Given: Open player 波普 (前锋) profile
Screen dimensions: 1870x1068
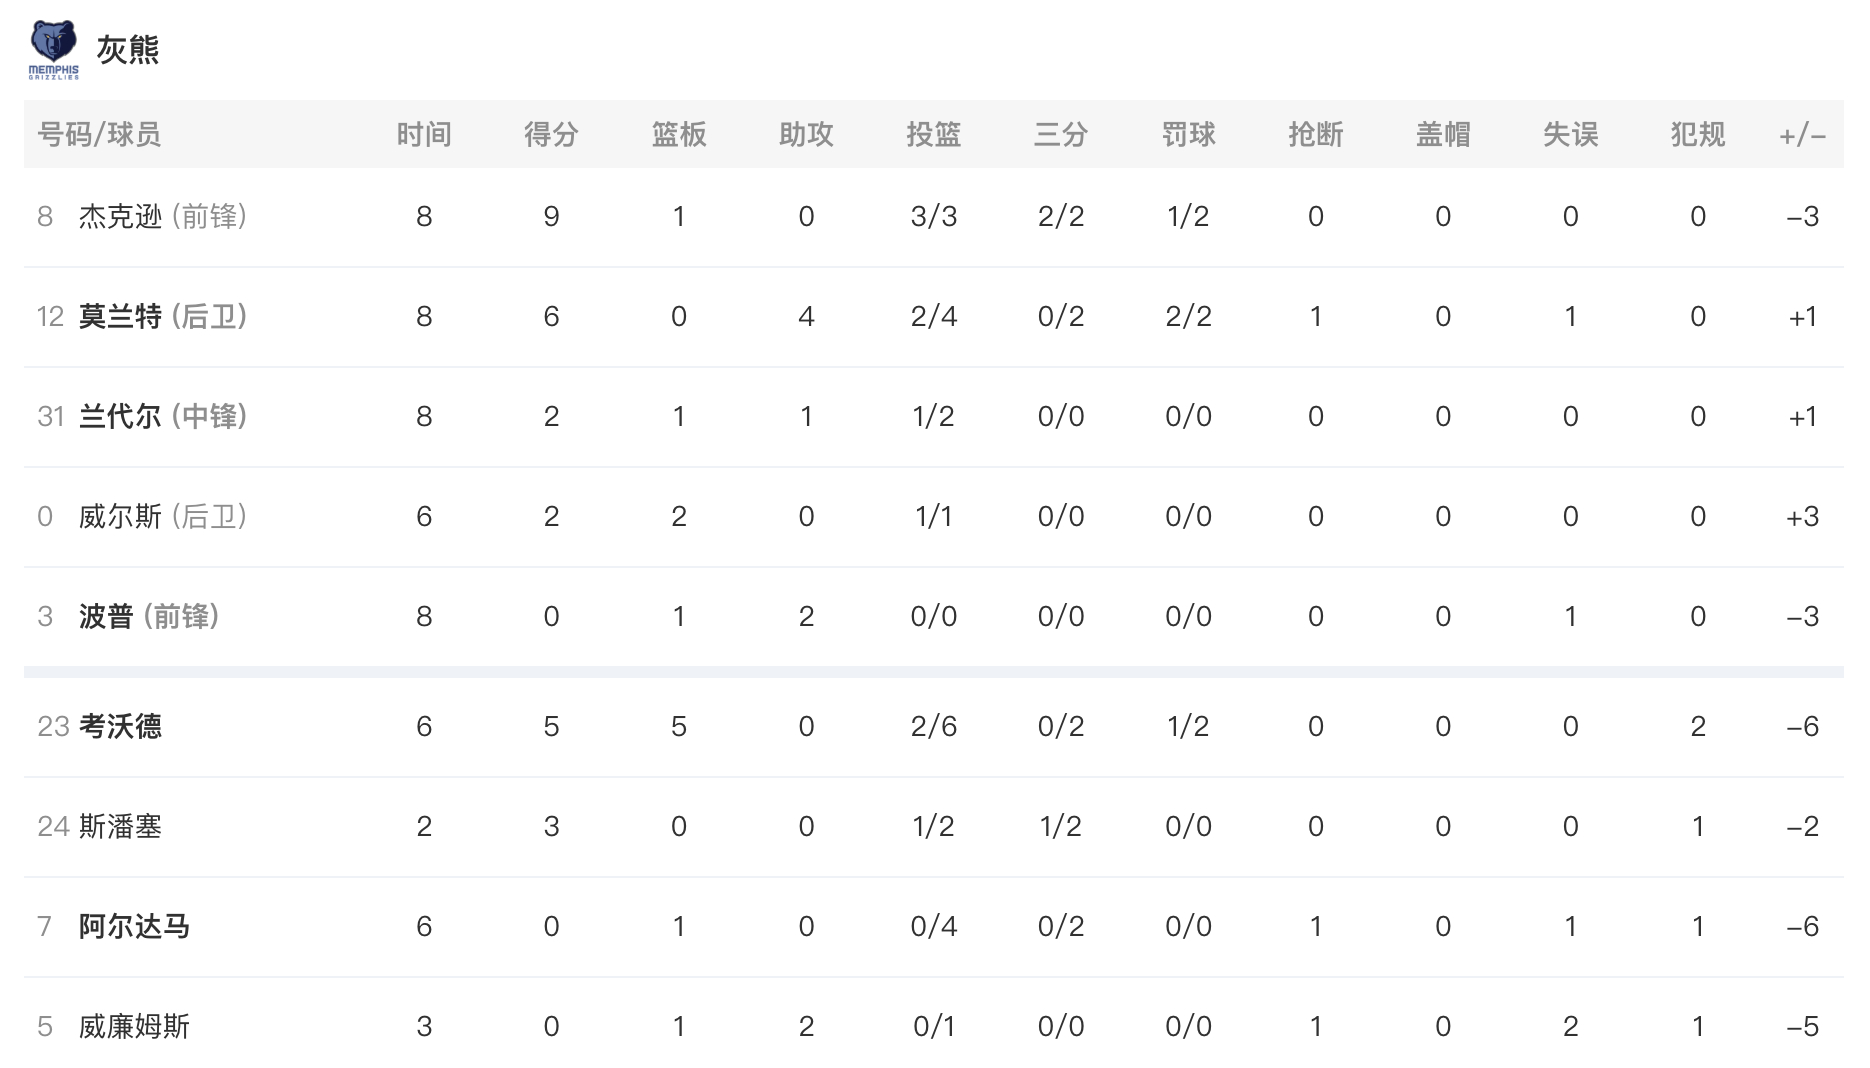Looking at the screenshot, I should click(149, 616).
